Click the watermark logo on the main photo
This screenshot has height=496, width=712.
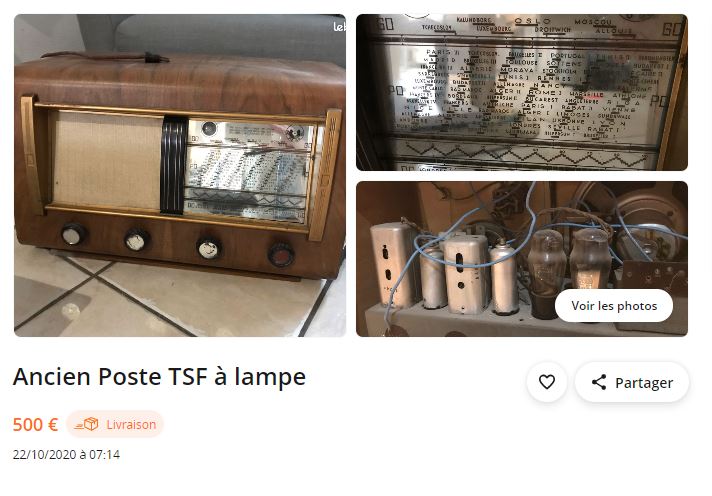tap(339, 27)
